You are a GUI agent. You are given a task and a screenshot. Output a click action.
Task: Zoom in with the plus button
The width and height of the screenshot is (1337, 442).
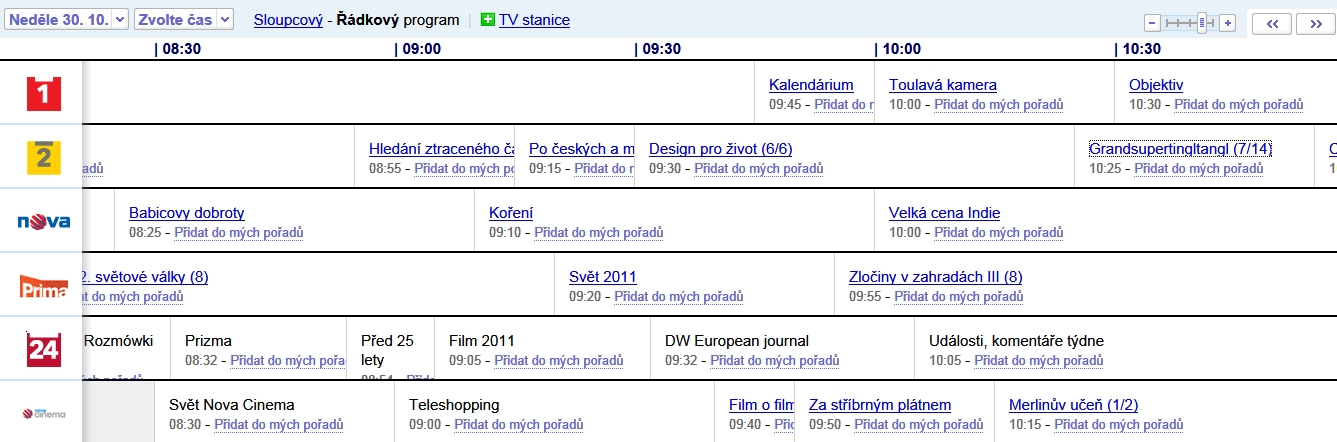1228,23
